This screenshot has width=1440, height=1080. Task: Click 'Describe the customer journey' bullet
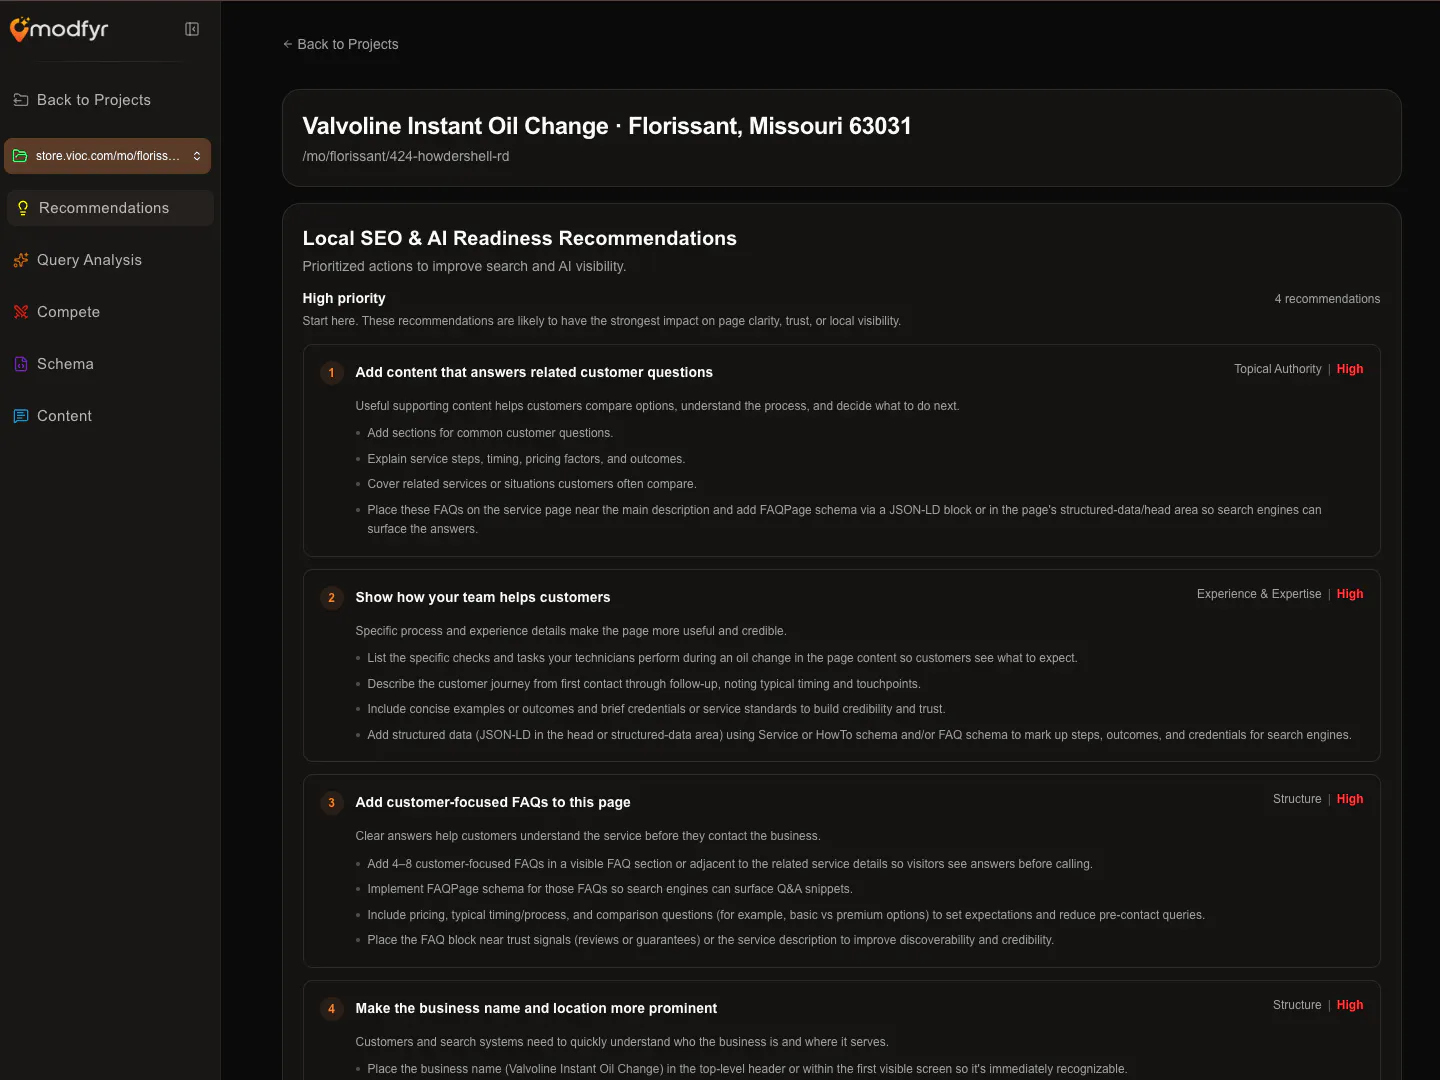(x=644, y=684)
